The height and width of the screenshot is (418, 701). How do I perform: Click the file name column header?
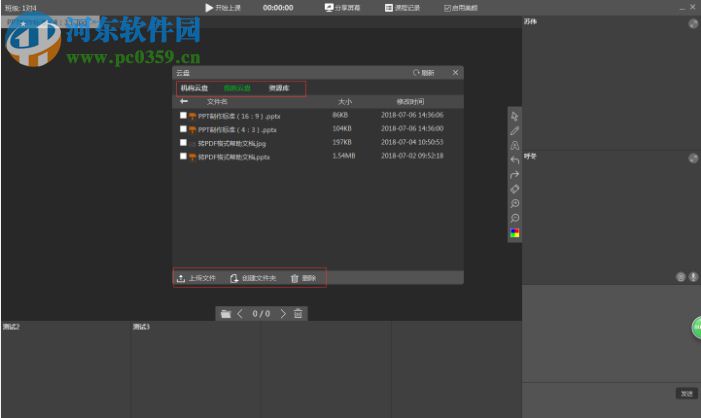217,101
